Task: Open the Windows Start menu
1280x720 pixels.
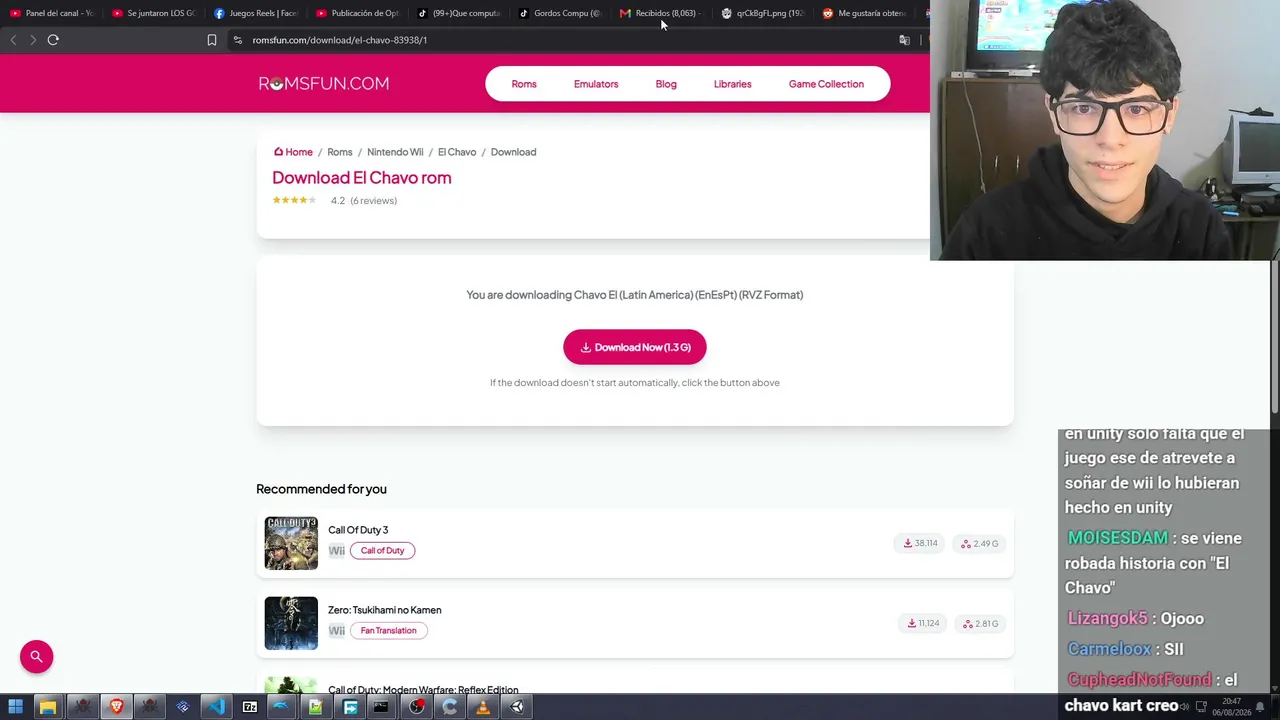Action: pos(15,707)
